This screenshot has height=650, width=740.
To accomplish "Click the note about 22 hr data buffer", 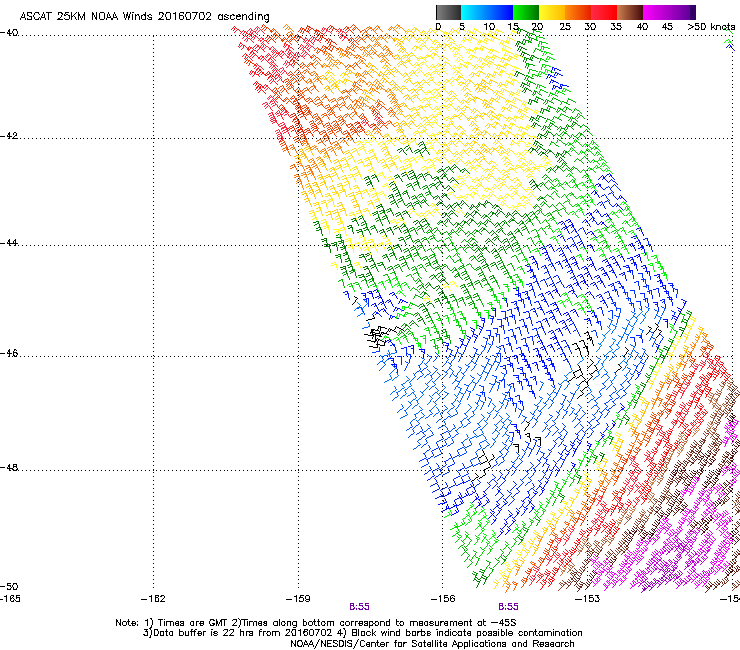I will pos(362,633).
